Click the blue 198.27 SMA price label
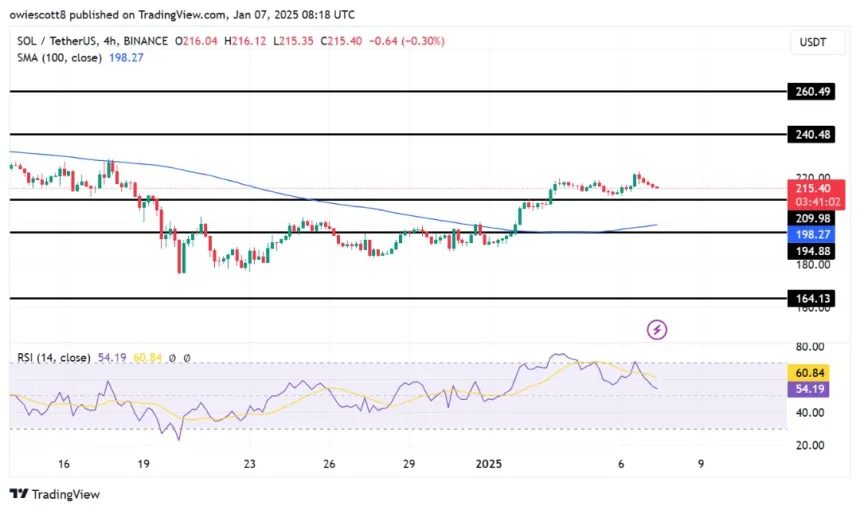 (x=812, y=232)
